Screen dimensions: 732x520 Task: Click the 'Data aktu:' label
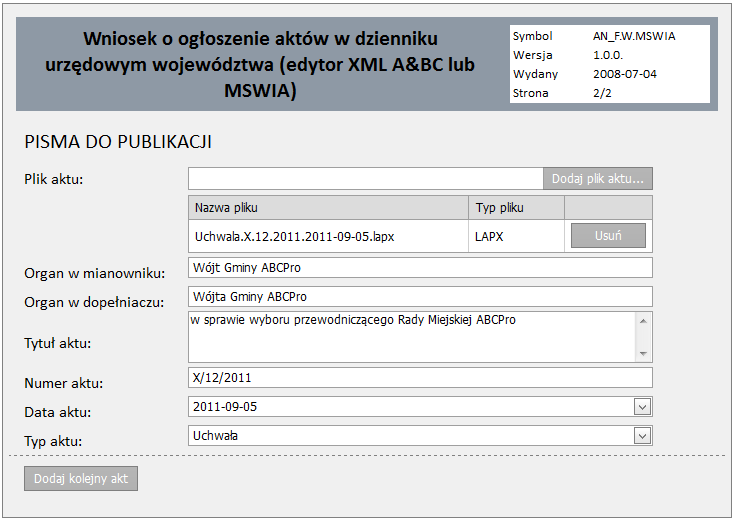click(x=57, y=413)
